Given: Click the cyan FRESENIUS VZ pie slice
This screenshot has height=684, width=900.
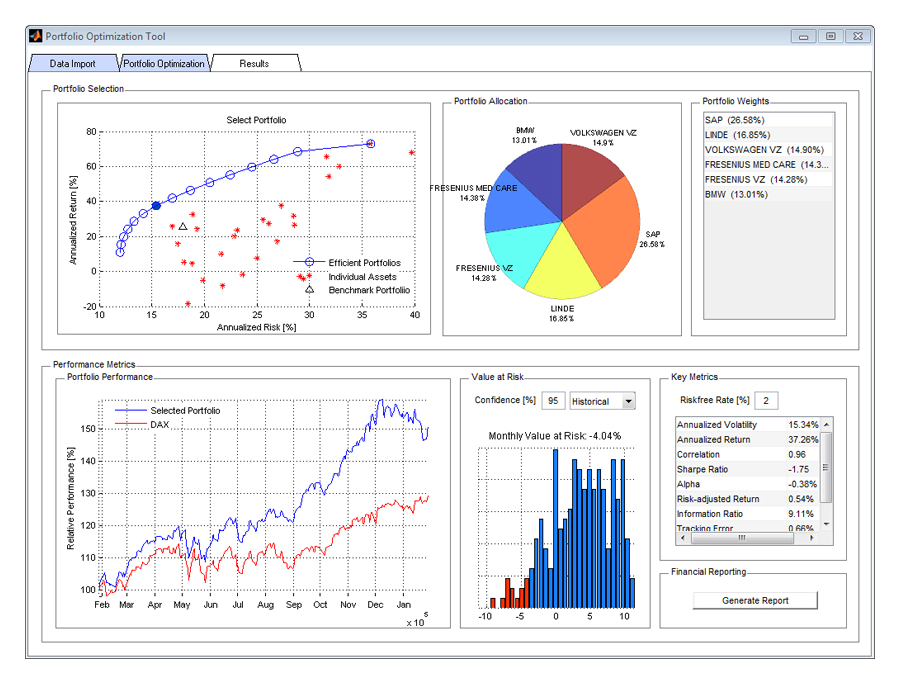Looking at the screenshot, I should tap(512, 253).
